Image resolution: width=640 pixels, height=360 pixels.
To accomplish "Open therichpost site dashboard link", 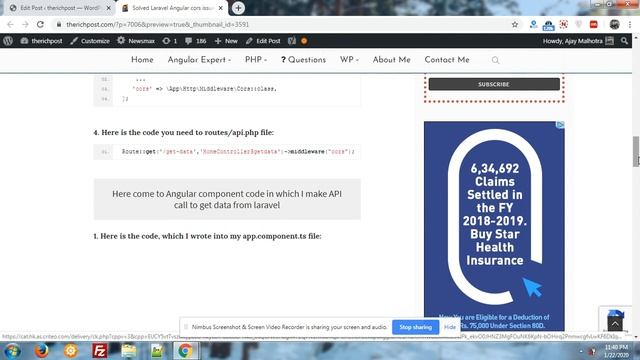I will 42,41.
